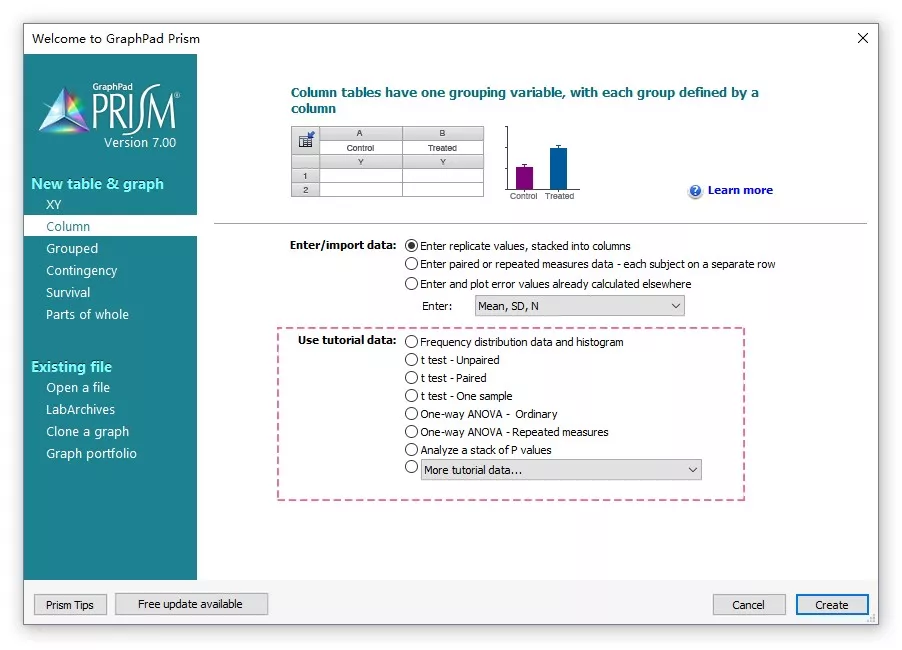This screenshot has height=650, width=902.
Task: Choose Analyze a stack of P values
Action: (x=411, y=449)
